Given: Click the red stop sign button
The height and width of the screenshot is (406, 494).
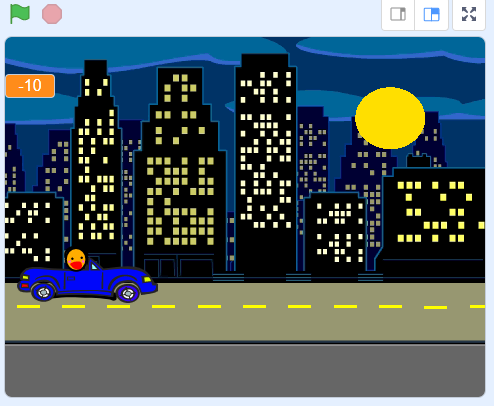Looking at the screenshot, I should (52, 14).
